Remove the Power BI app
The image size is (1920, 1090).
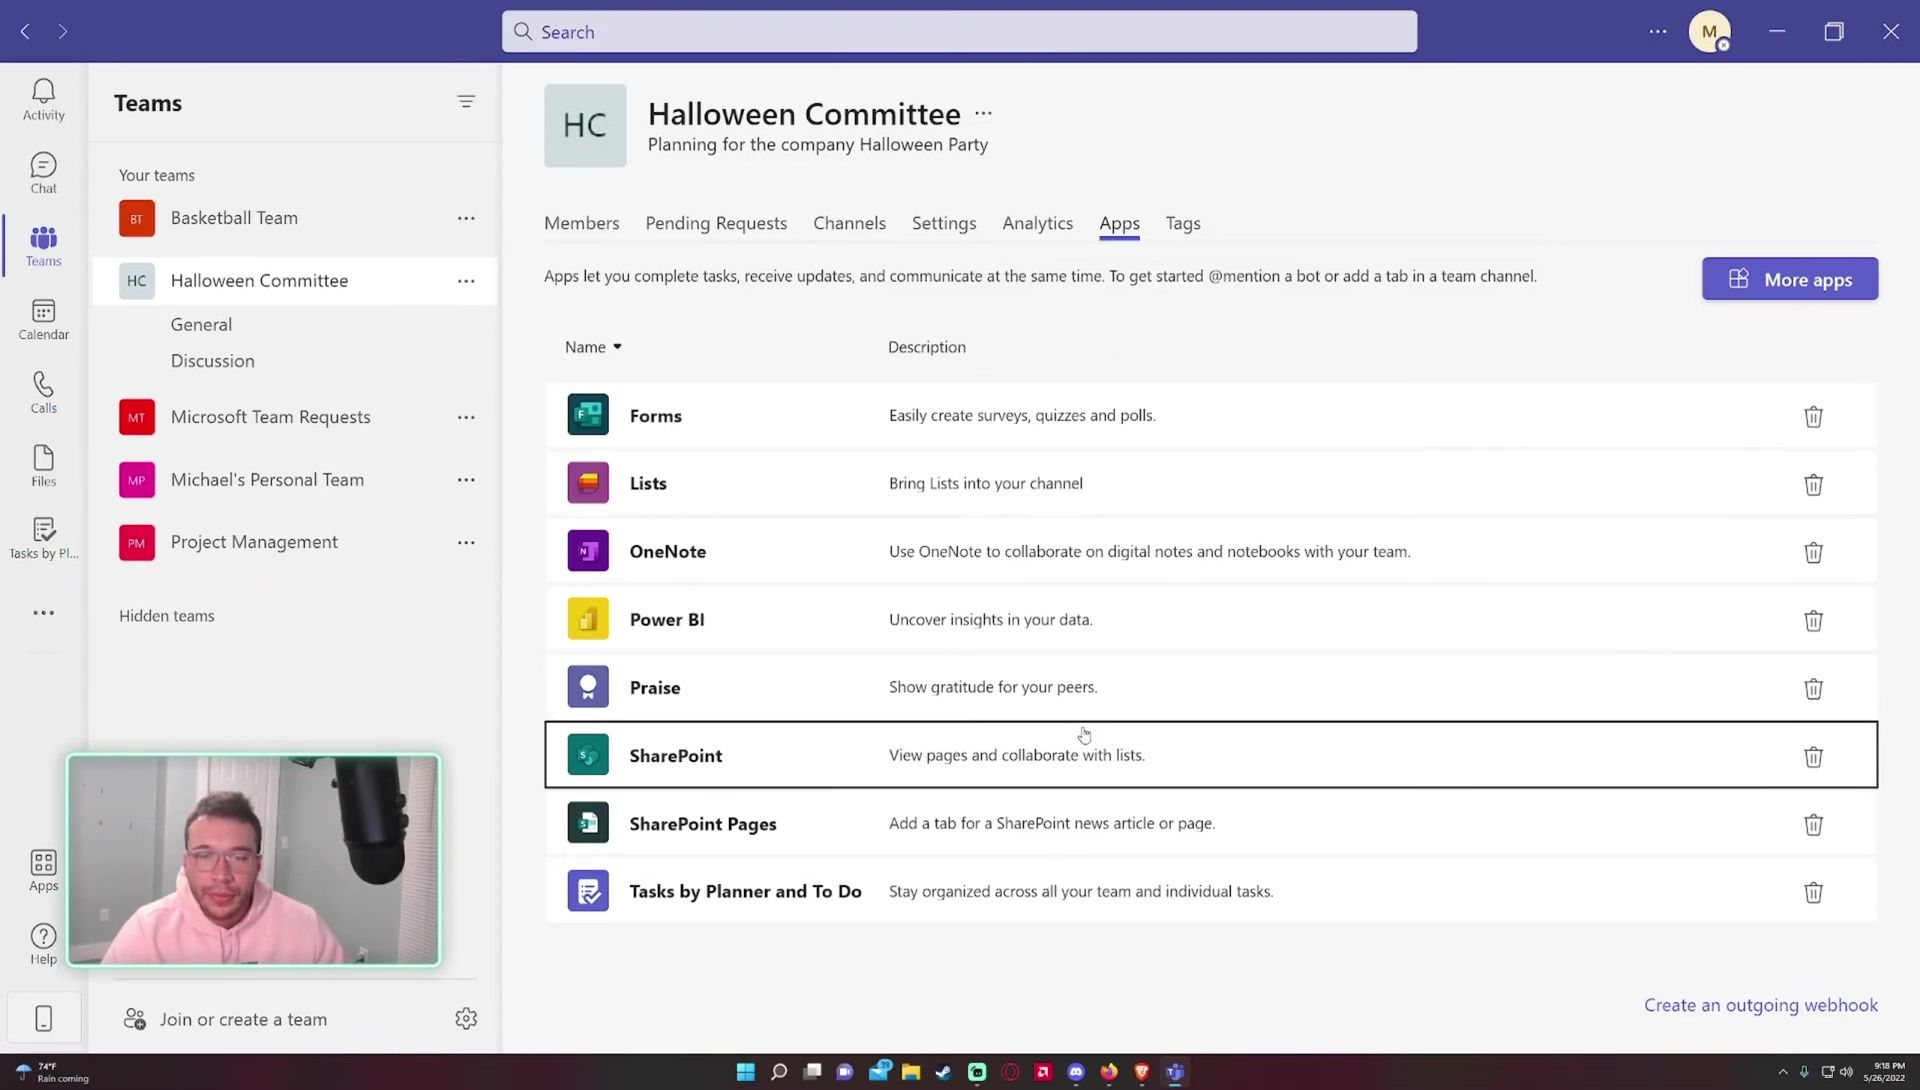pyautogui.click(x=1813, y=621)
